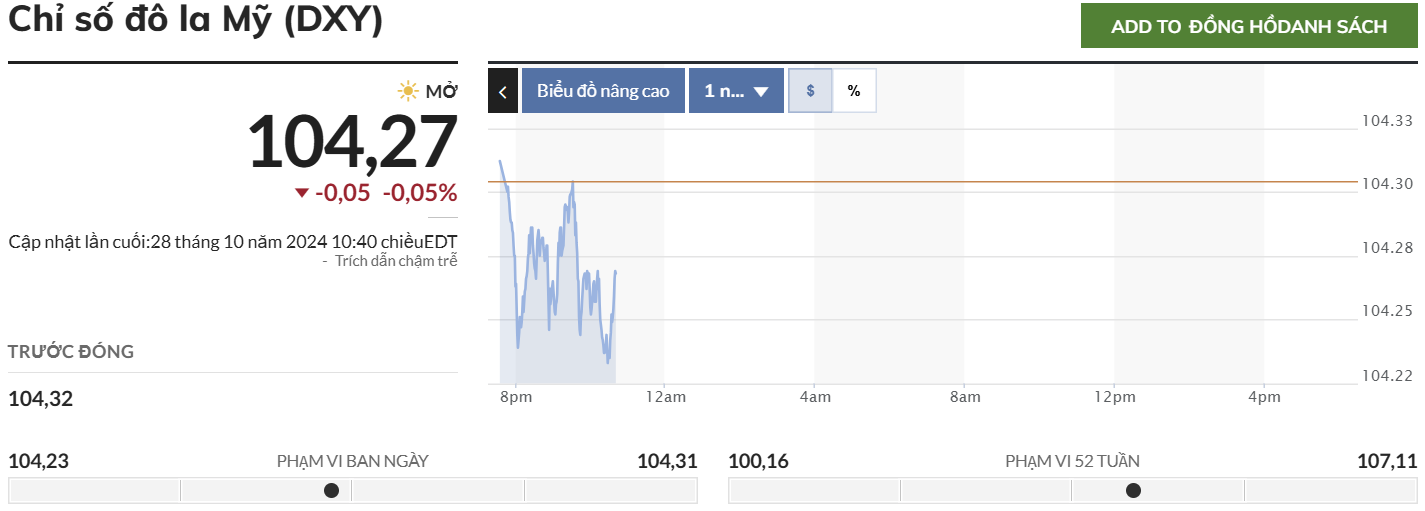Open the "1 n..." time range dropdown

[736, 91]
